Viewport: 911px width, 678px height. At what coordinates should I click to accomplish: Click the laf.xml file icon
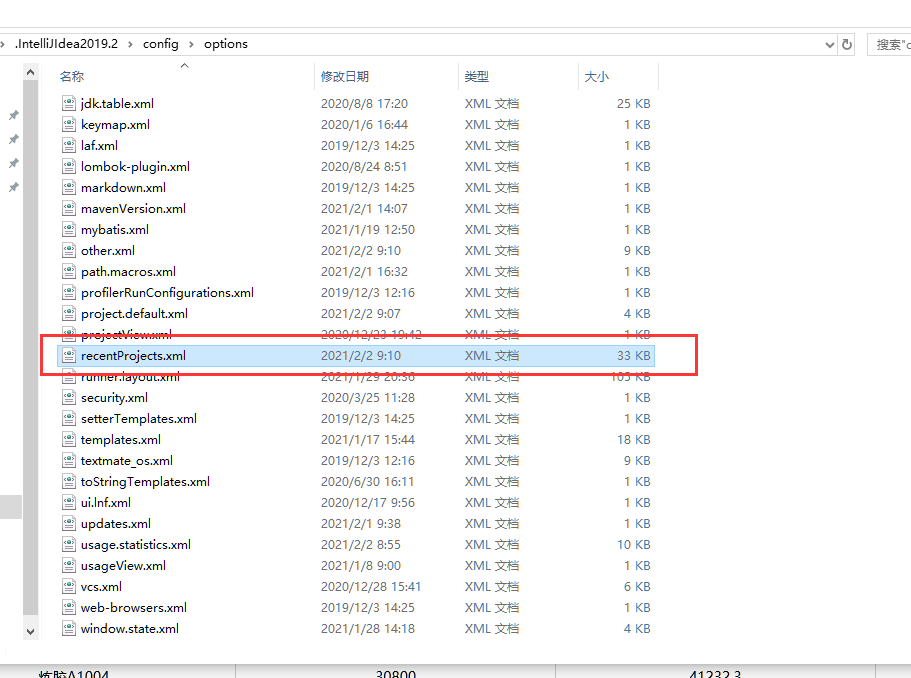tap(69, 145)
